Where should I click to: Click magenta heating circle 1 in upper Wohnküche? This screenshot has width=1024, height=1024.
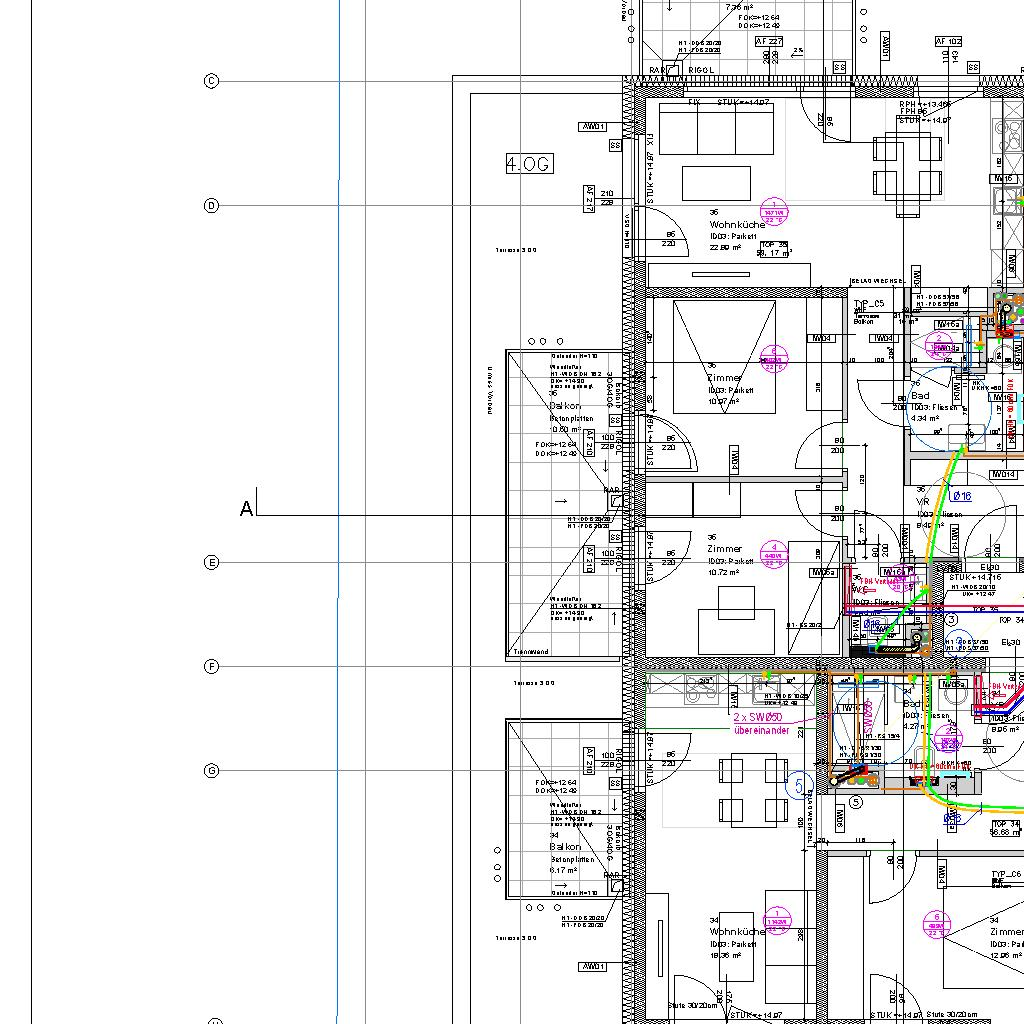(x=774, y=212)
